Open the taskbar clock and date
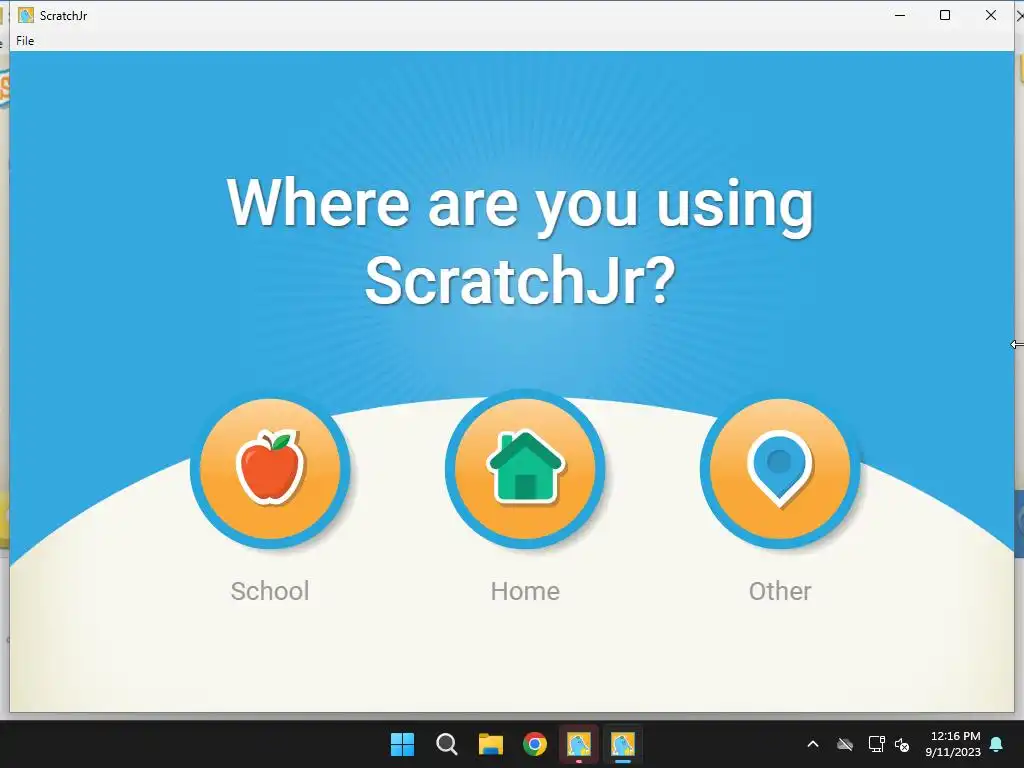Viewport: 1024px width, 768px height. click(x=953, y=744)
